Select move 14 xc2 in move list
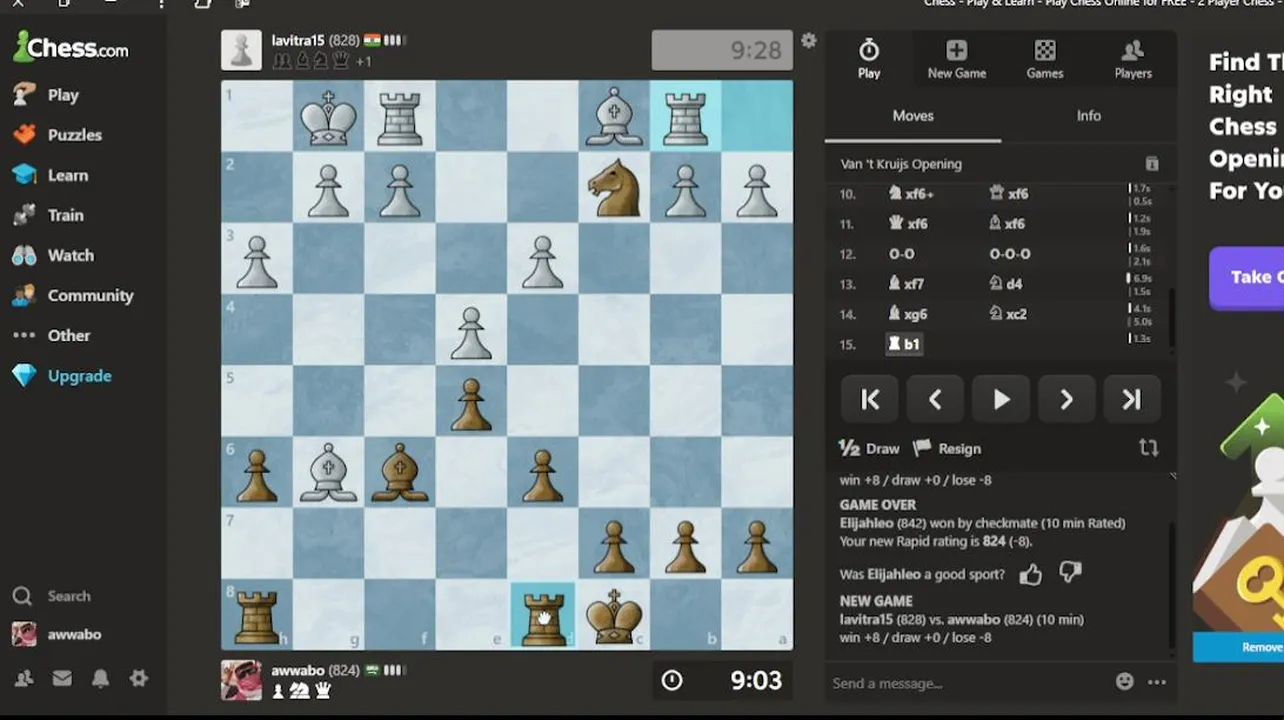Viewport: 1284px width, 720px height. click(x=1009, y=314)
